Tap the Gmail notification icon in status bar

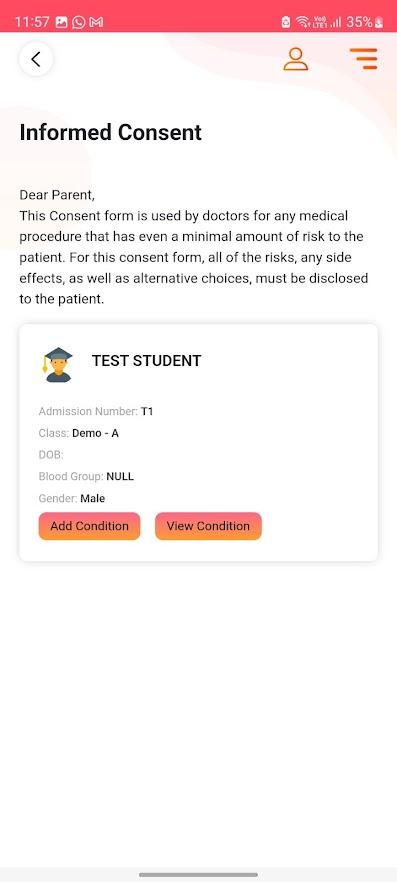(x=97, y=22)
